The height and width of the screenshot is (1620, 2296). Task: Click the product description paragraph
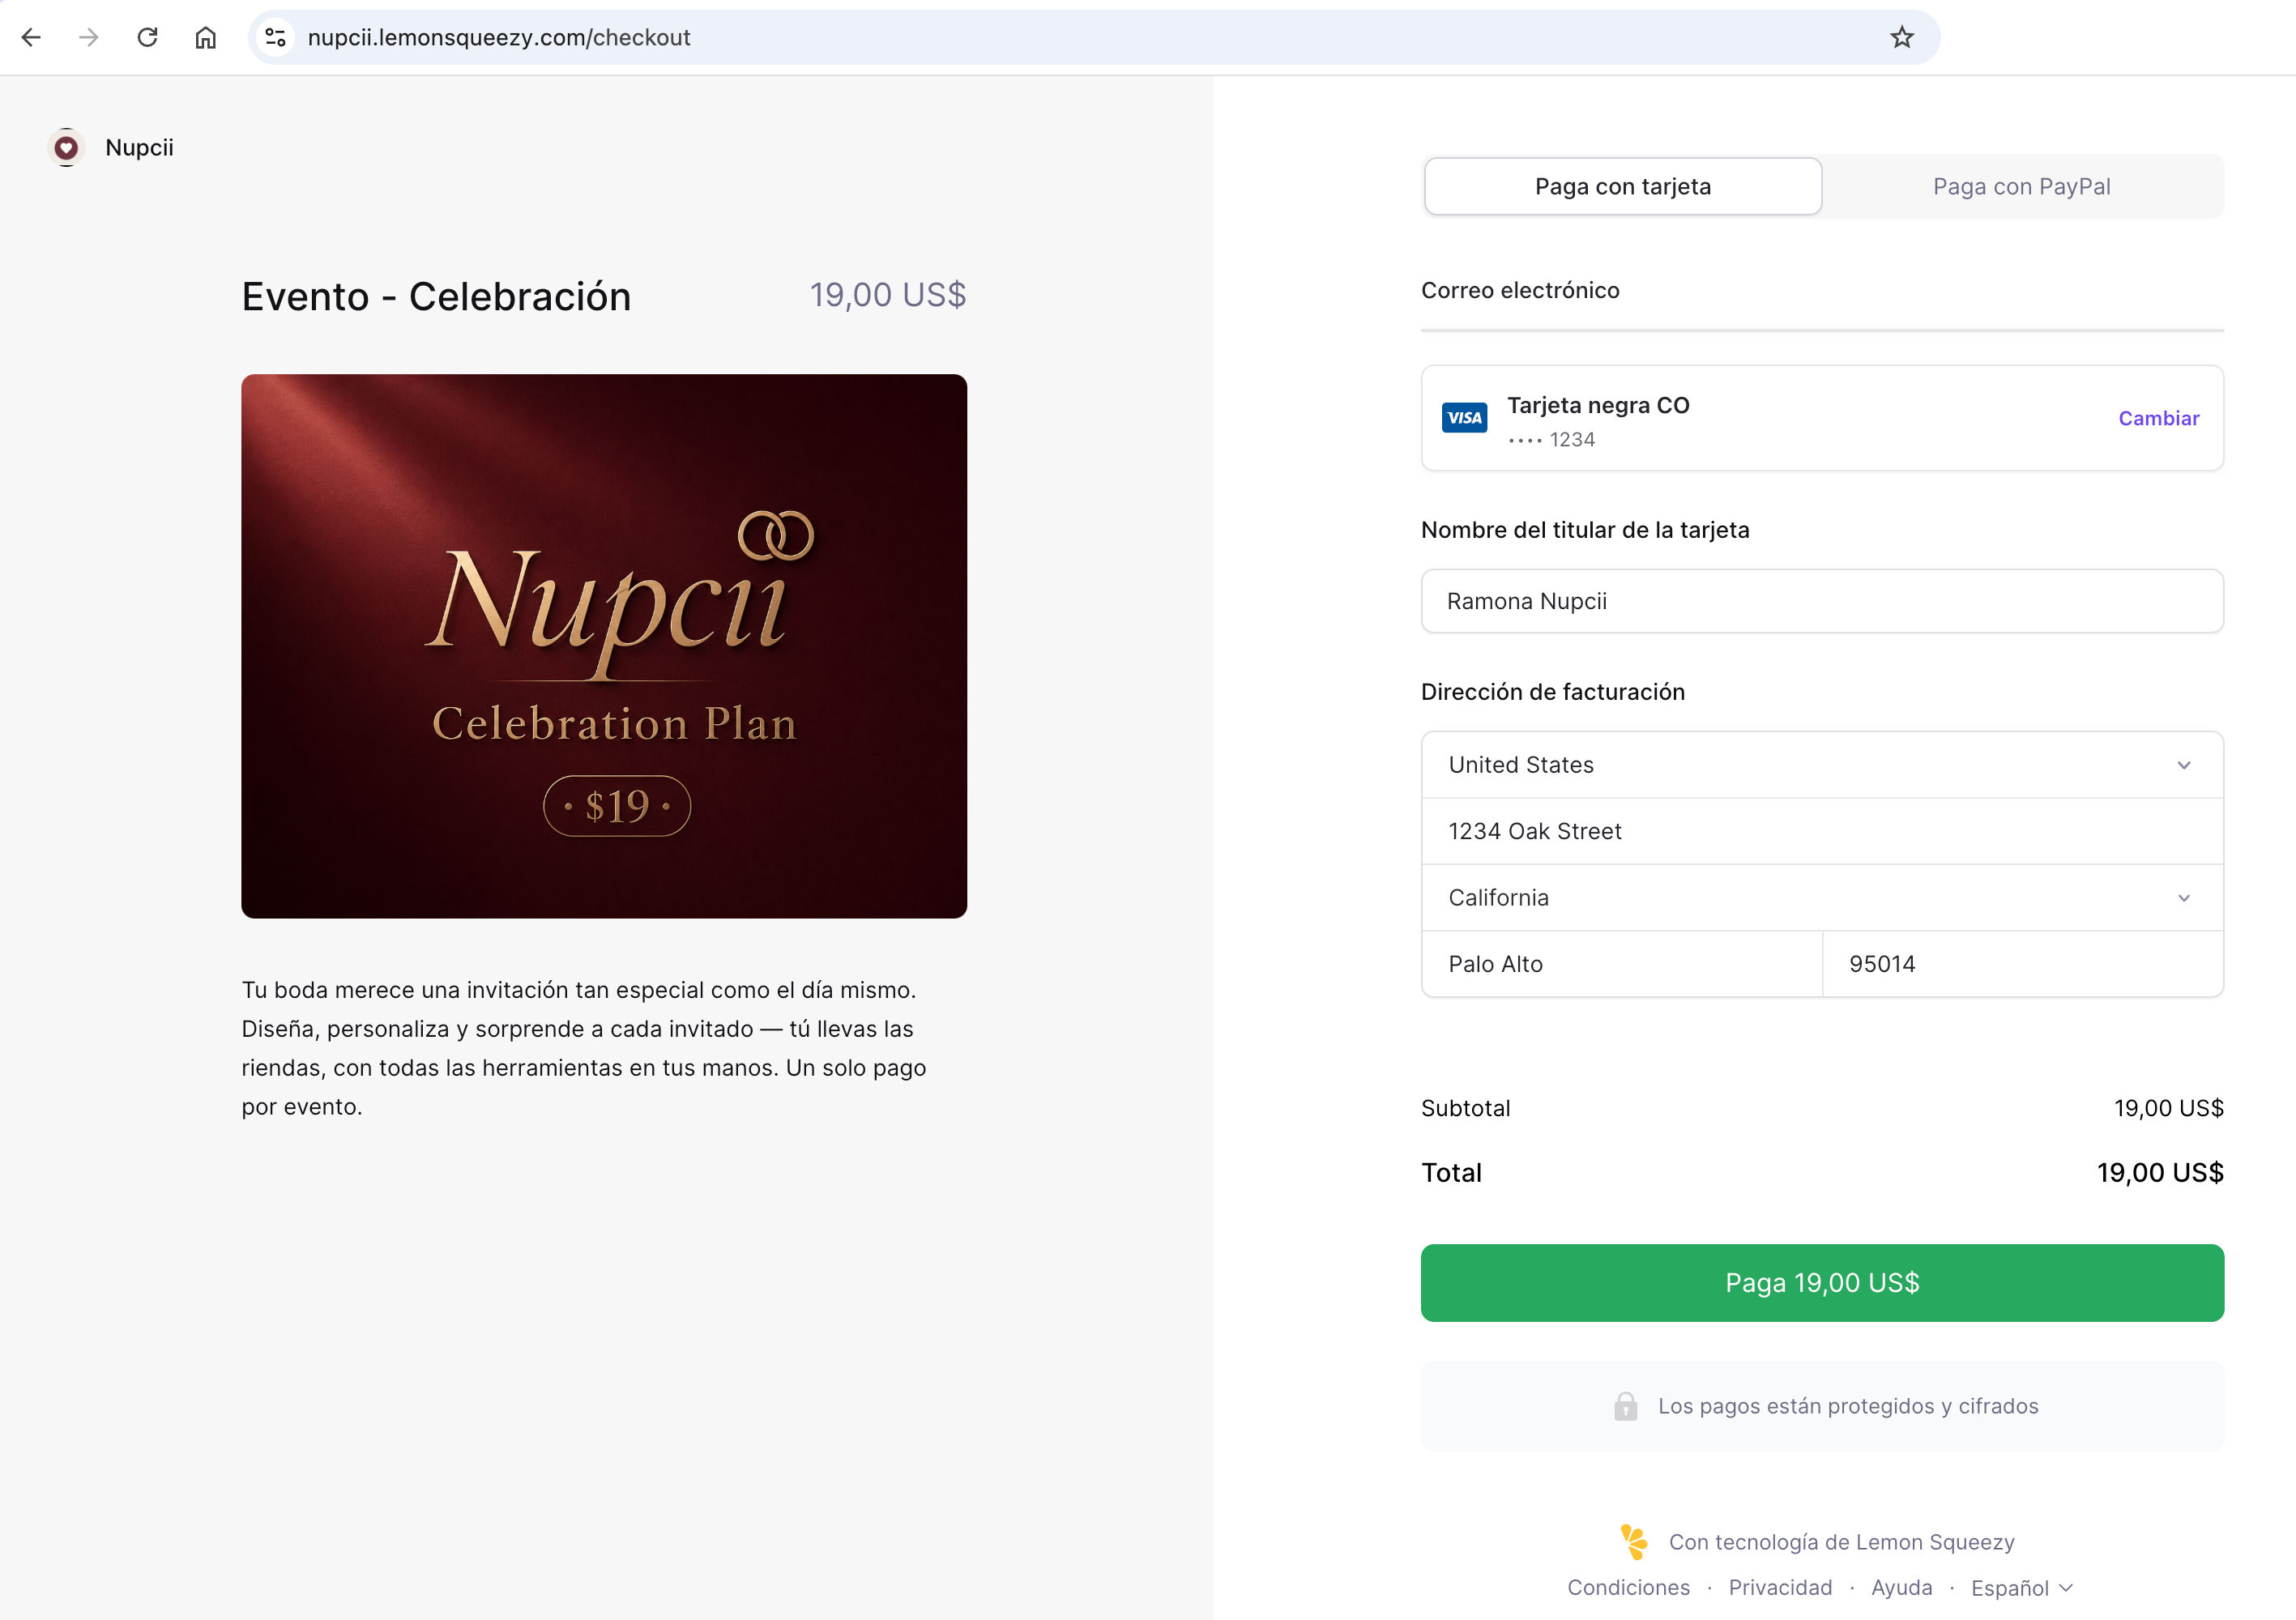coord(584,1048)
